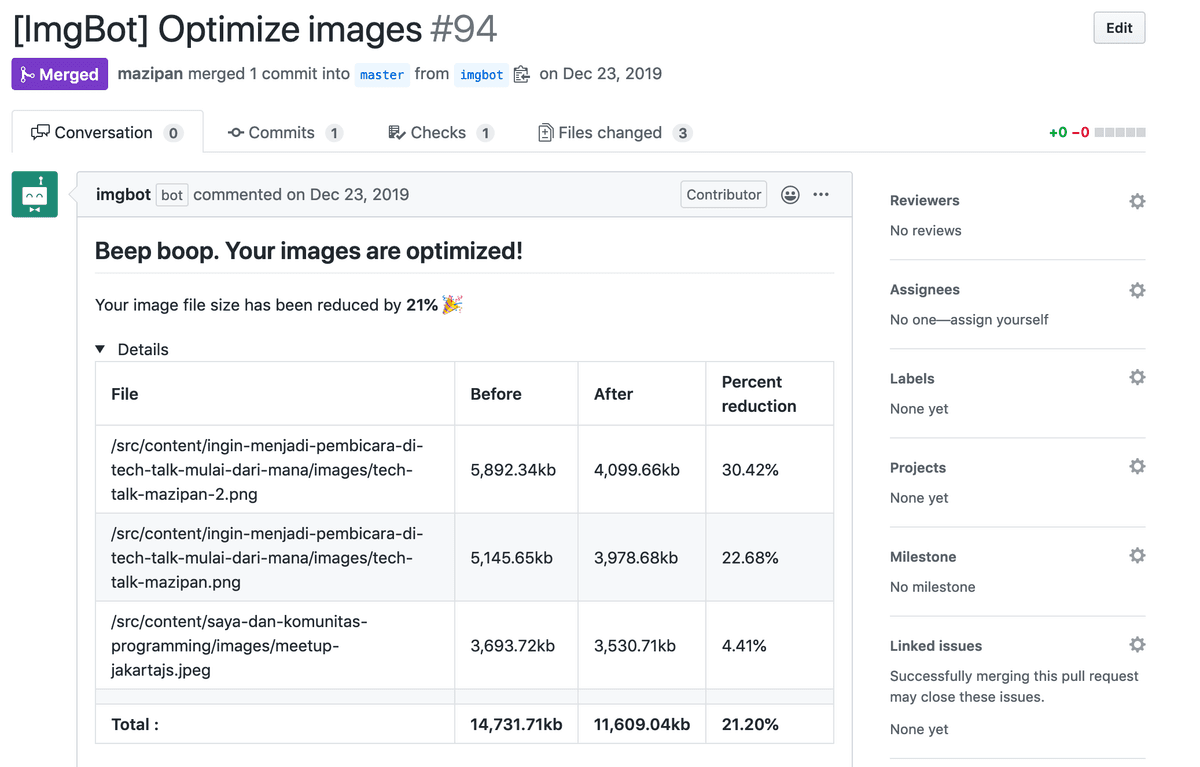This screenshot has width=1200, height=767.
Task: Click the Linked issues gear icon
Action: (1137, 645)
